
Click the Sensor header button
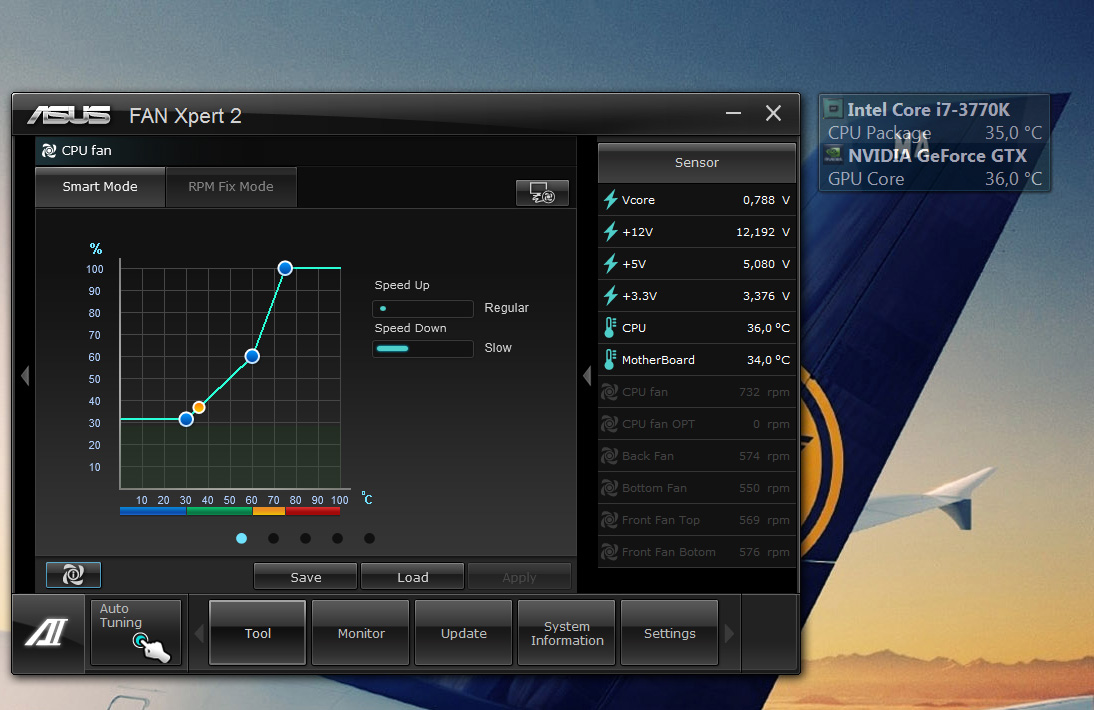[696, 163]
